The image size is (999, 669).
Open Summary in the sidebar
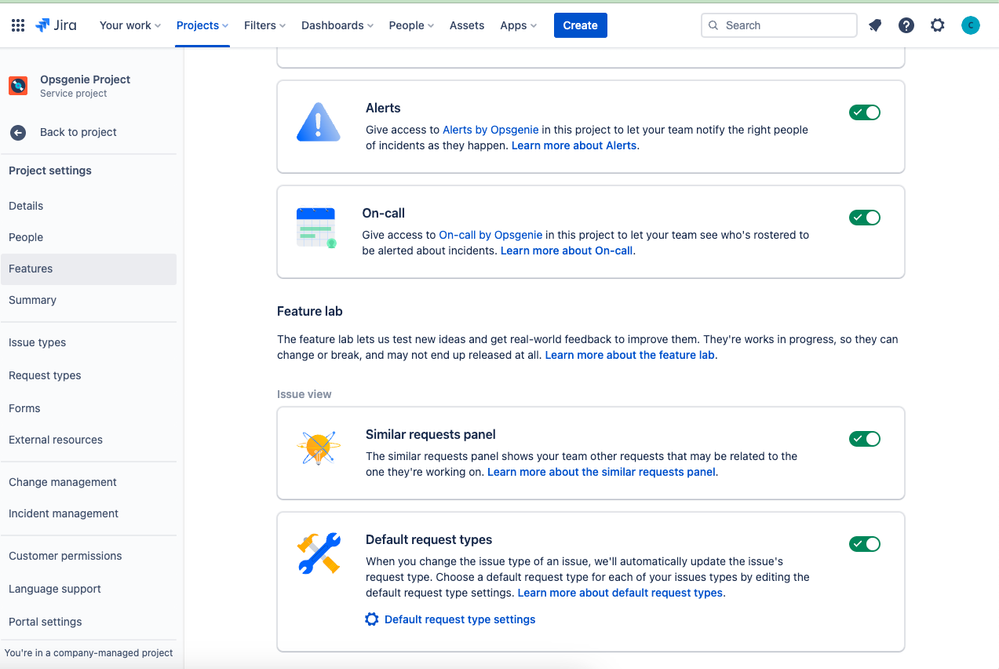89,300
